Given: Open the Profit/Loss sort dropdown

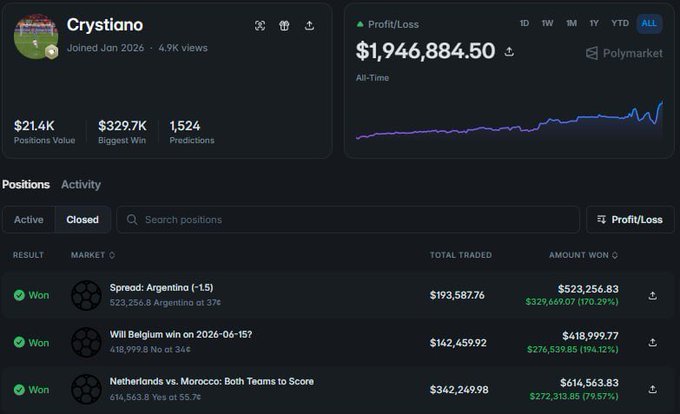Looking at the screenshot, I should click(x=630, y=220).
